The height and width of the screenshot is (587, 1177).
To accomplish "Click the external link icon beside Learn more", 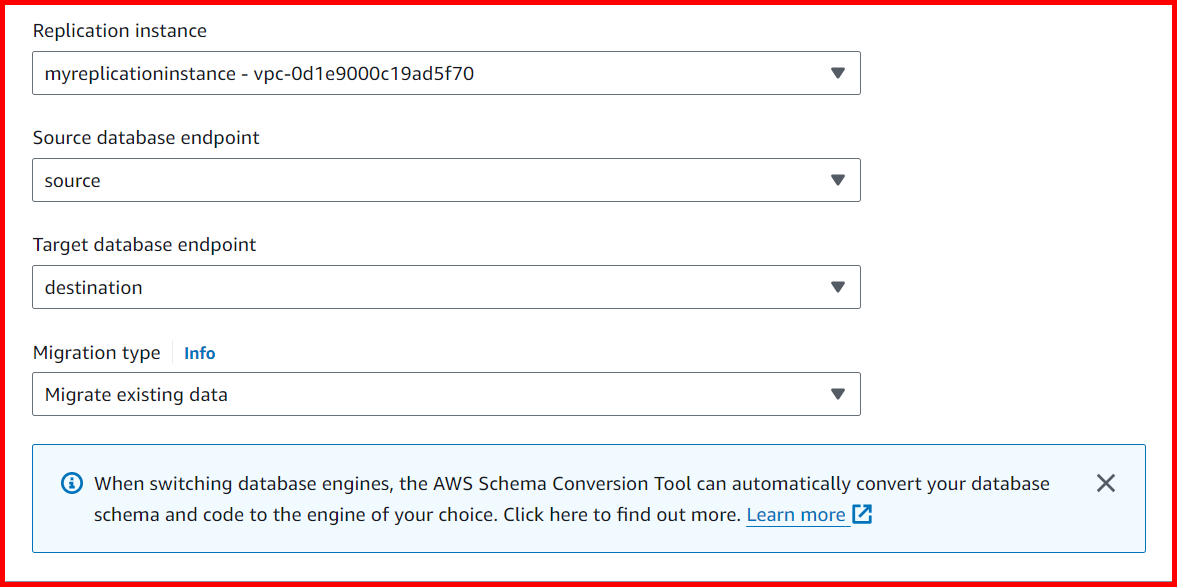I will coord(862,514).
